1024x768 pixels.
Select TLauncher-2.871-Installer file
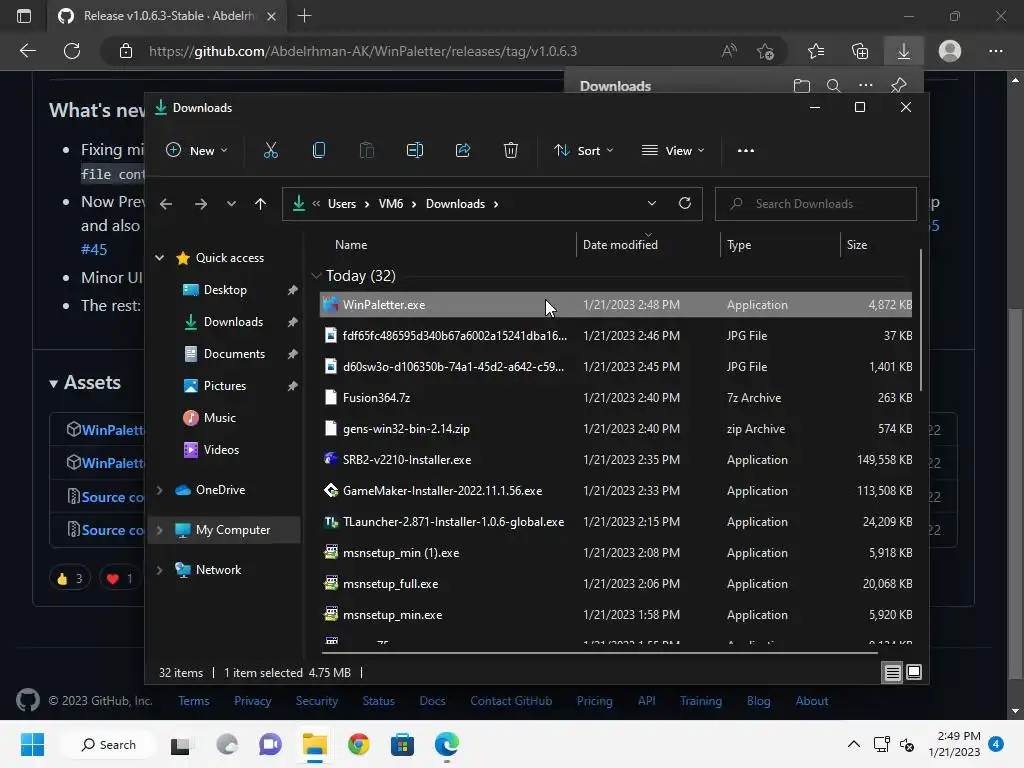(616, 522)
